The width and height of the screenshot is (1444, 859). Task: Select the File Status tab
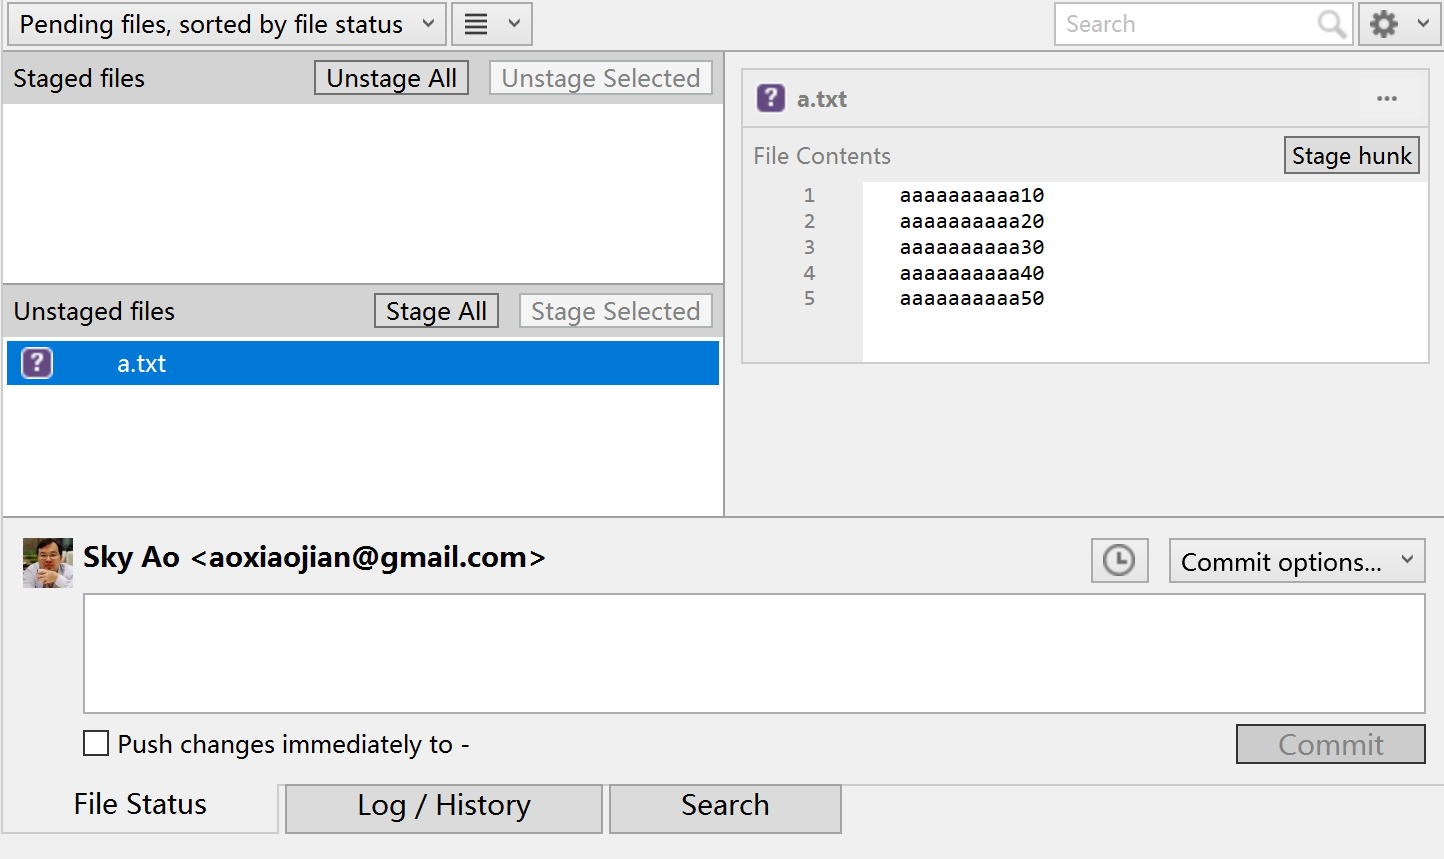point(140,805)
